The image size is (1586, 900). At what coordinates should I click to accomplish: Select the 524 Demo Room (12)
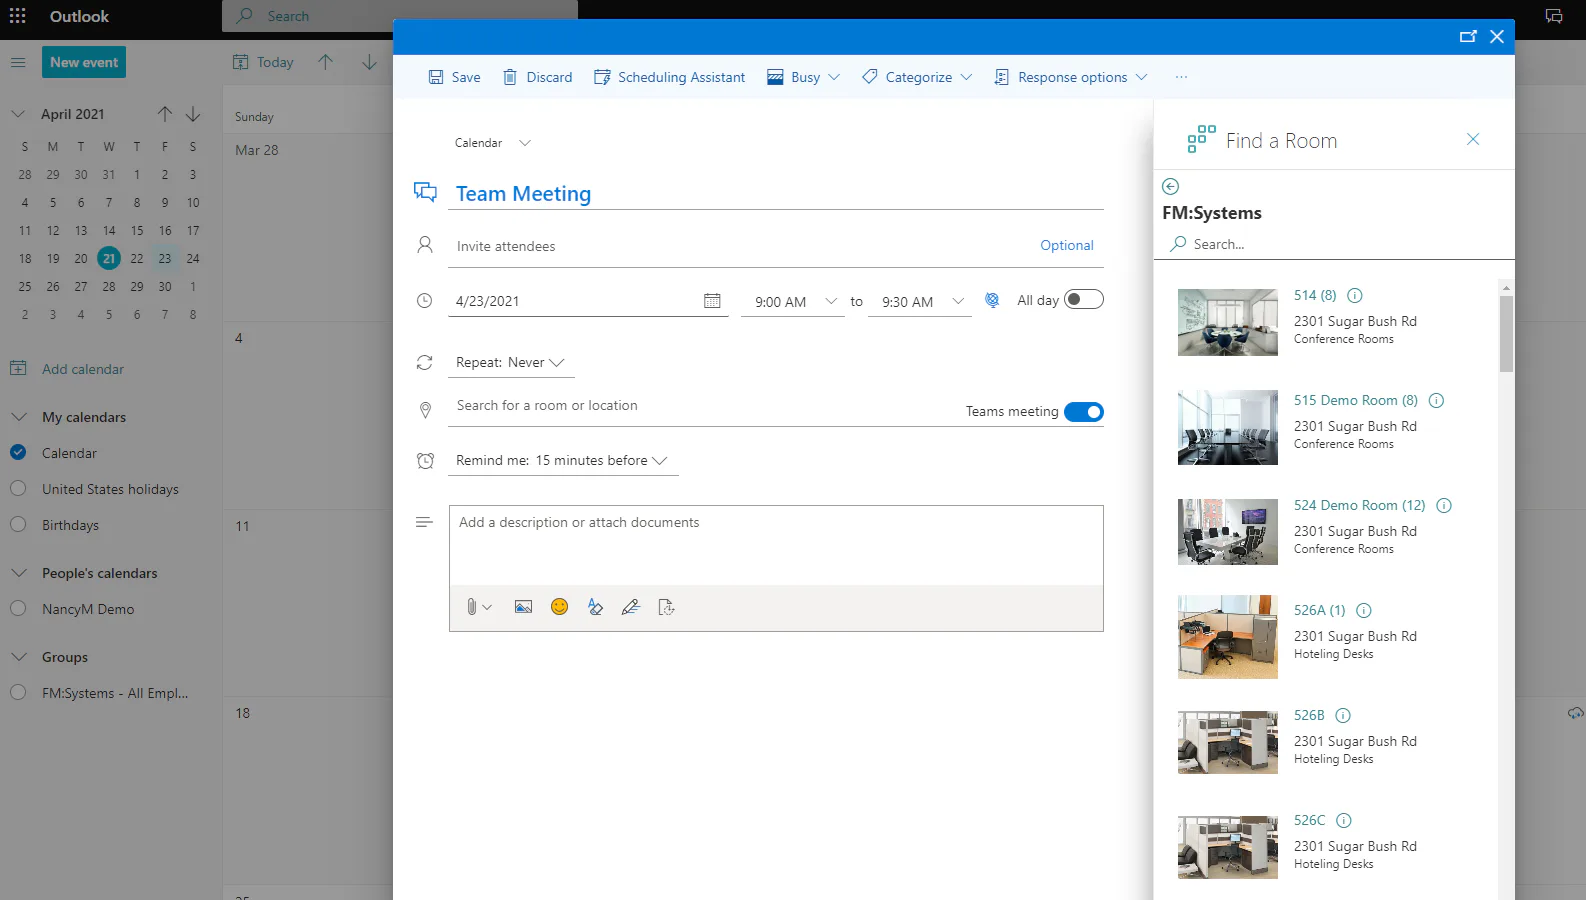1360,505
